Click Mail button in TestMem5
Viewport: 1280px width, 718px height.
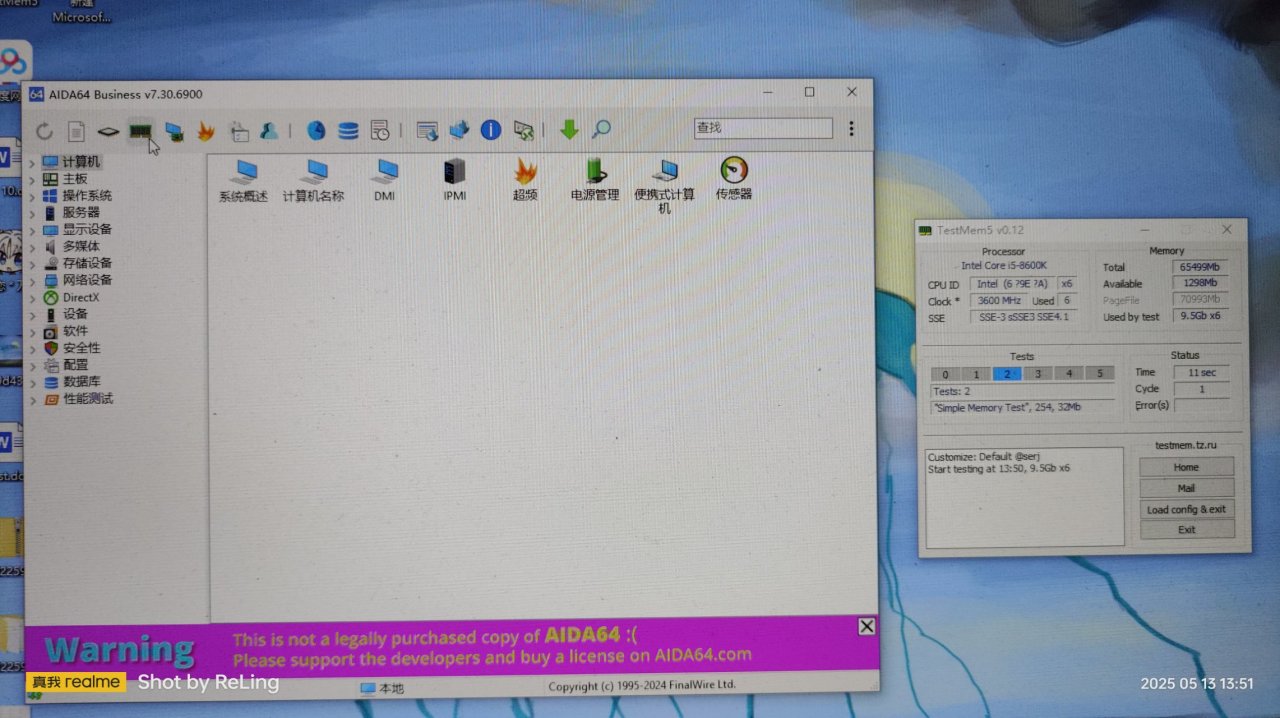click(x=1186, y=488)
